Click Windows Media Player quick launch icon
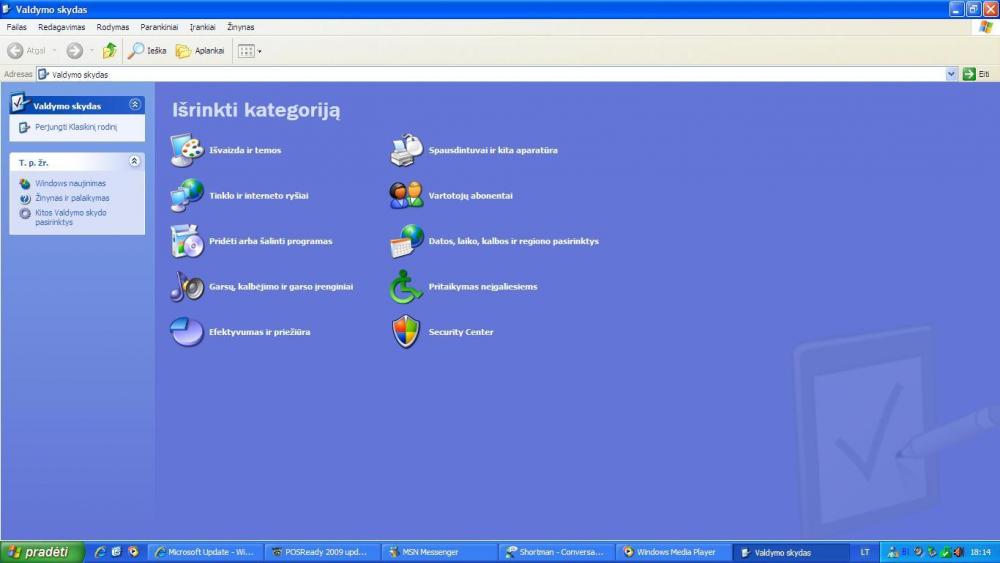Viewport: 1000px width, 563px height. point(133,552)
